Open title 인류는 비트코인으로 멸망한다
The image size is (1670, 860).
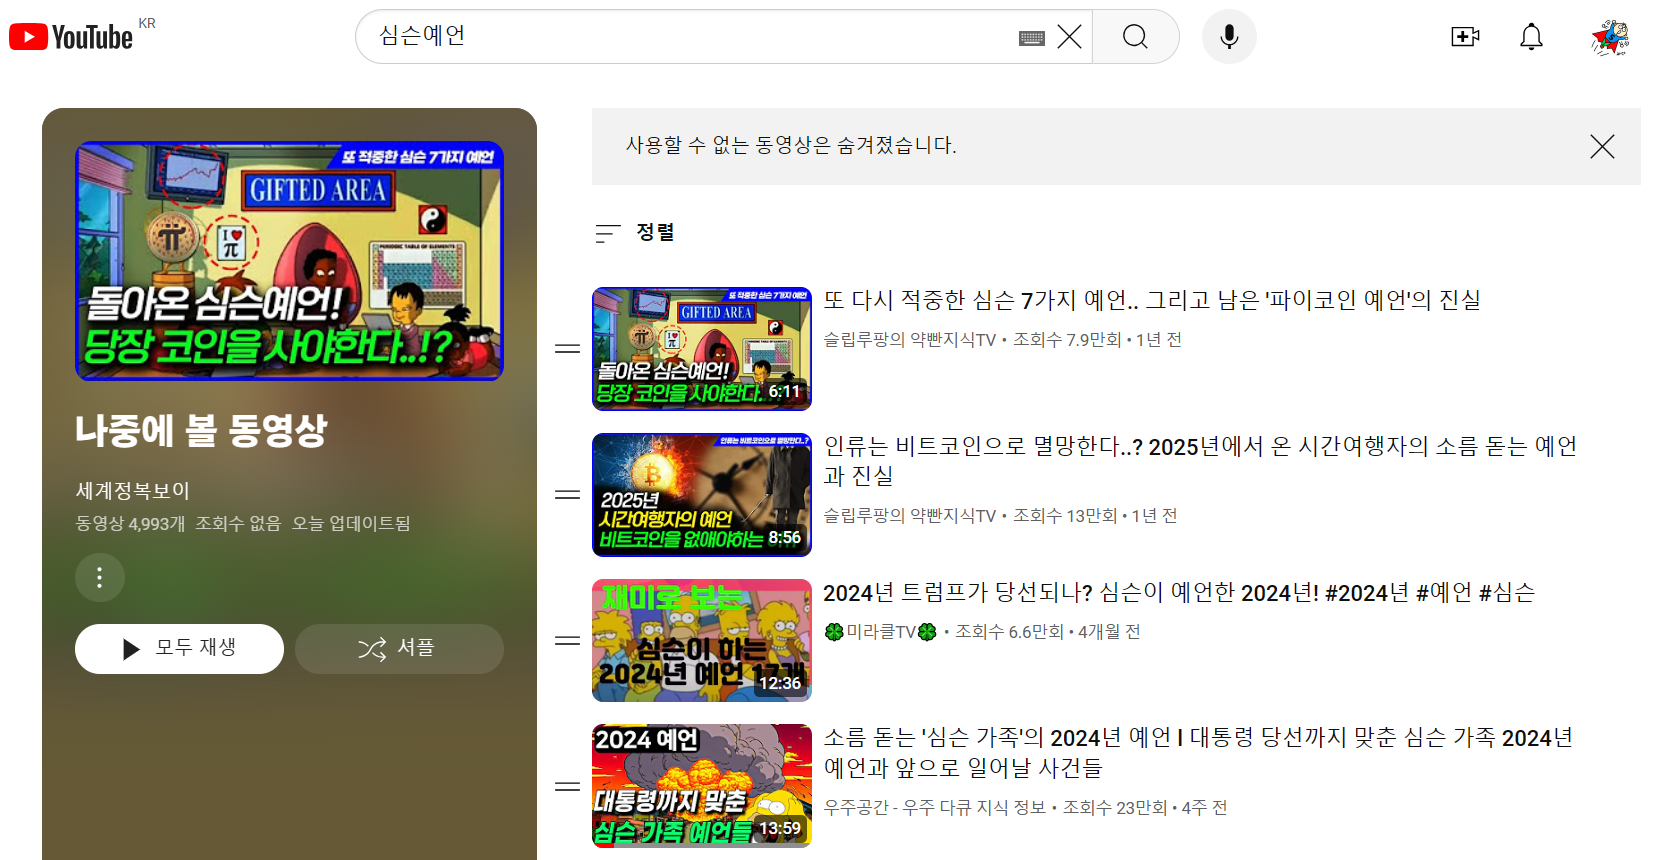[x=1200, y=461]
